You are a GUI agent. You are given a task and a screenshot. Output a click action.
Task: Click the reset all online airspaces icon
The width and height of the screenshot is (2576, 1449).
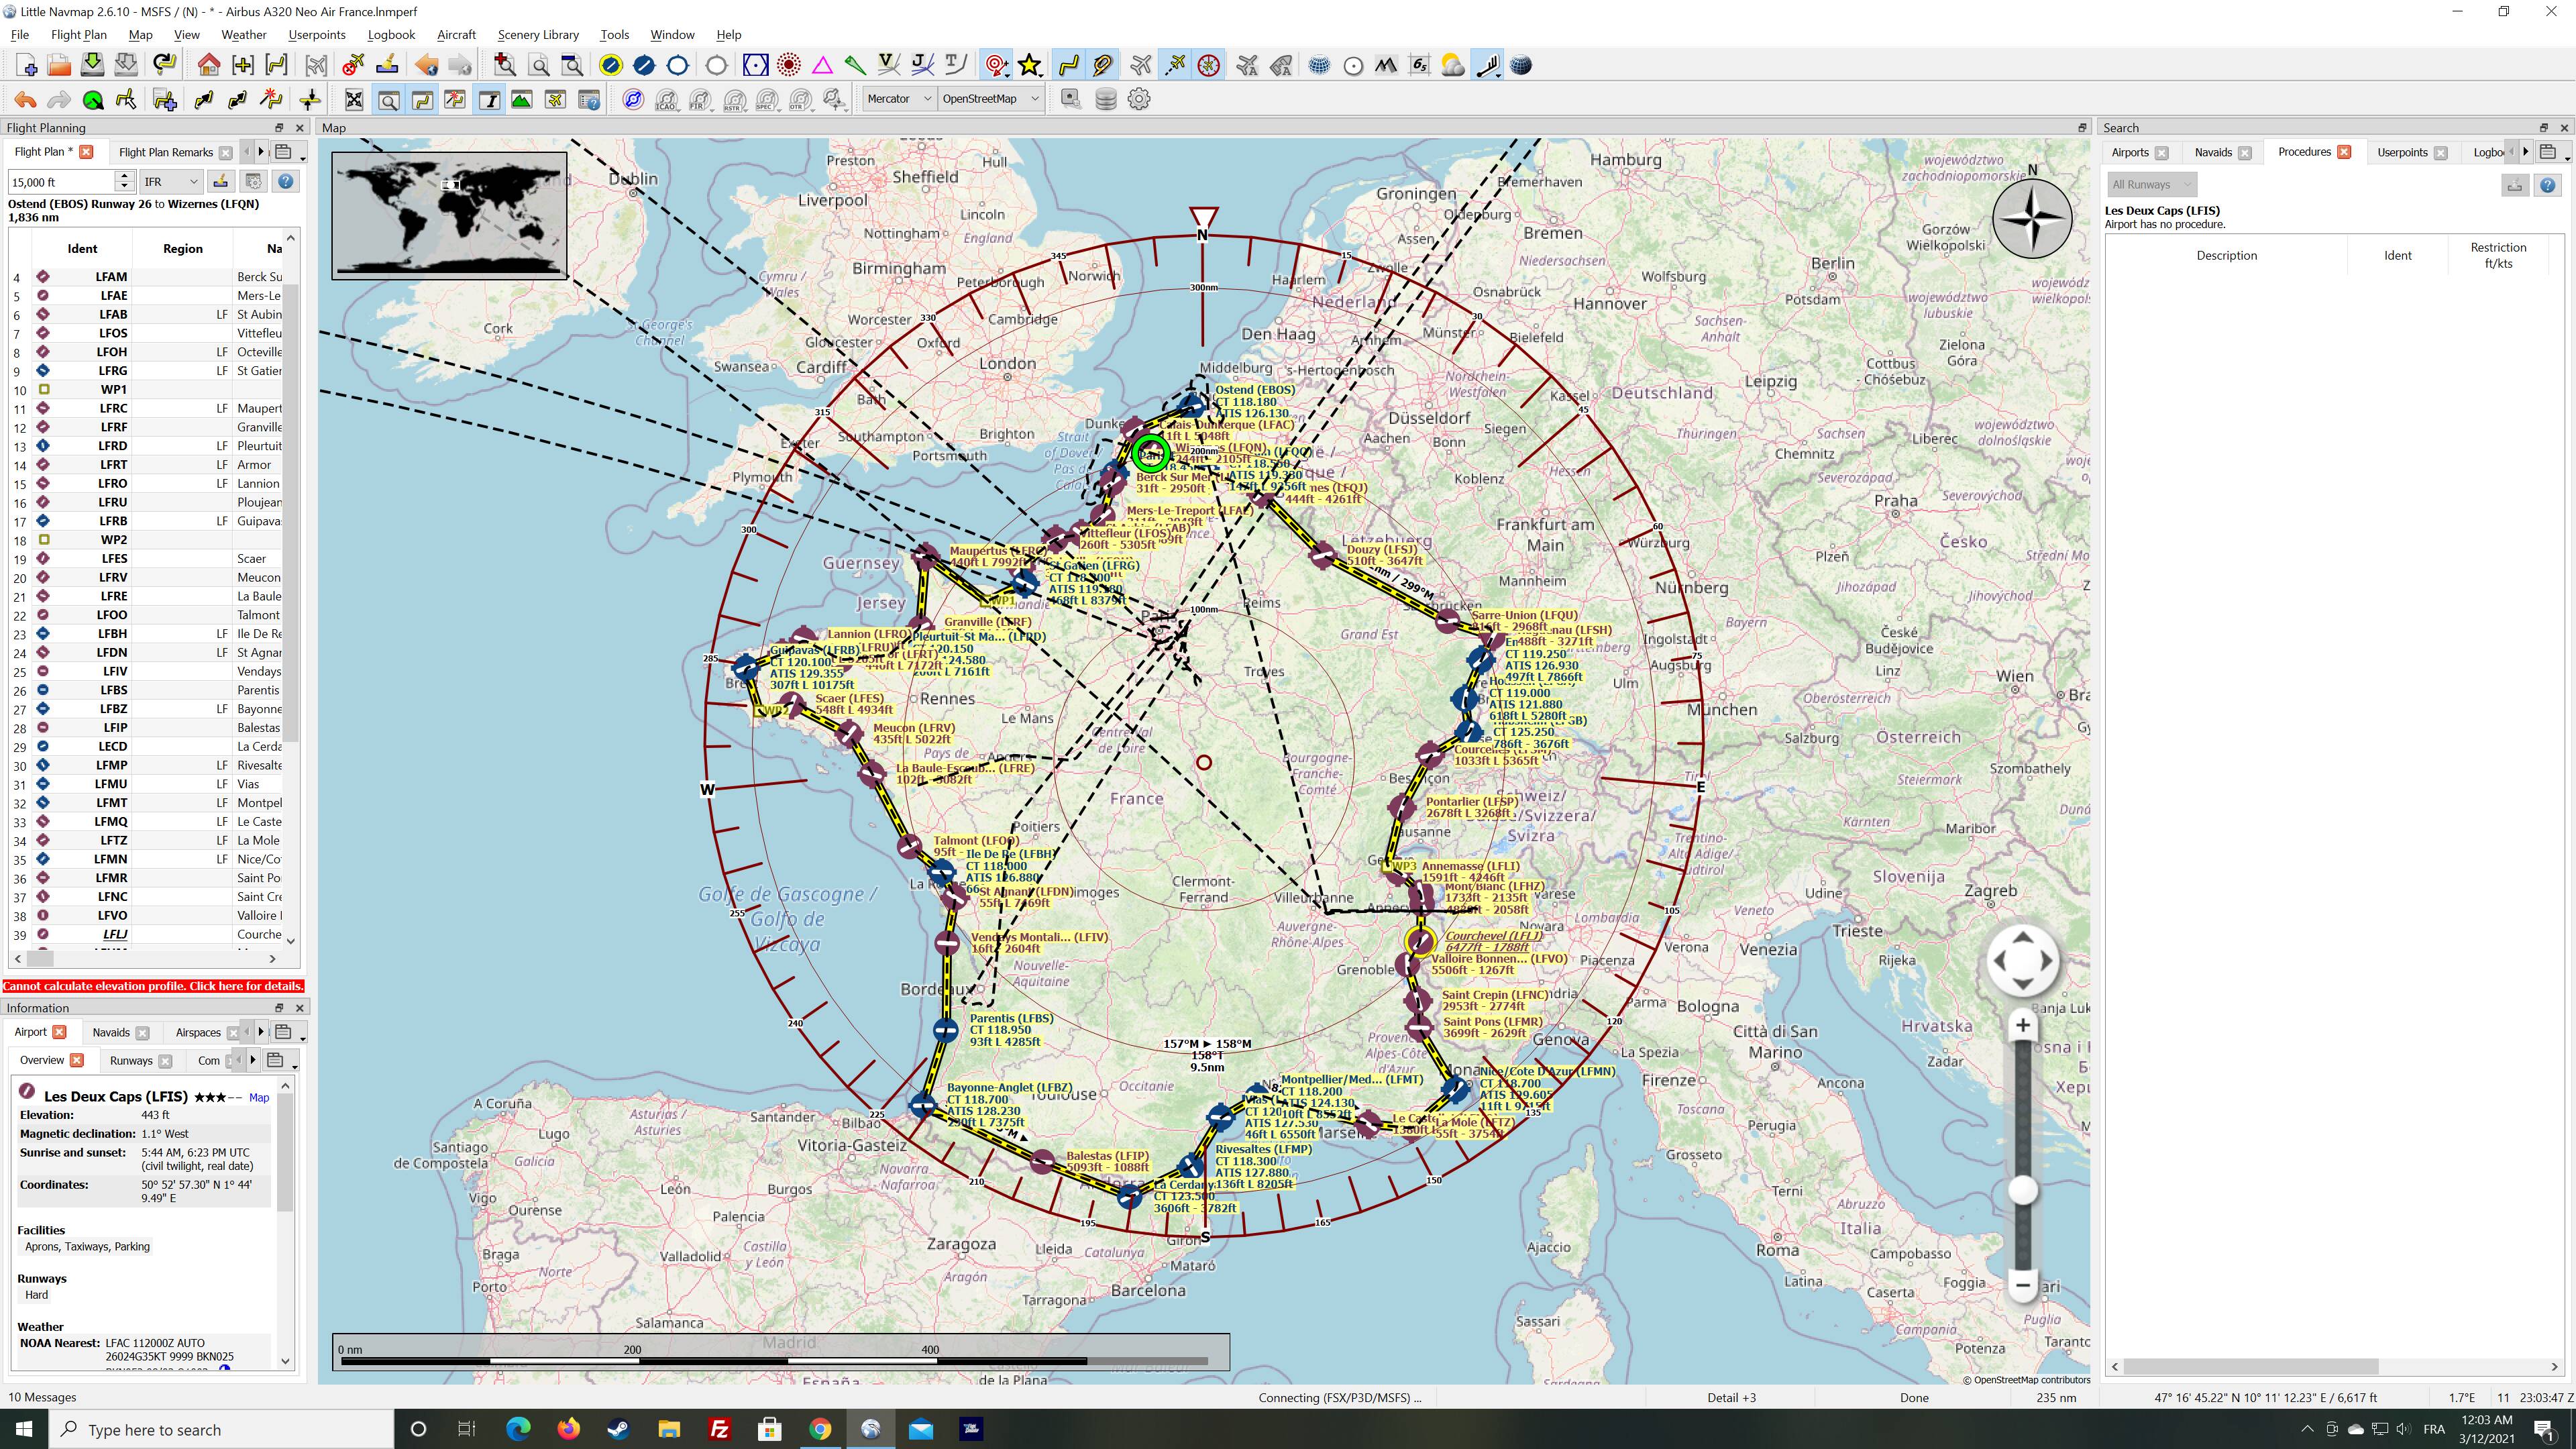tap(633, 99)
